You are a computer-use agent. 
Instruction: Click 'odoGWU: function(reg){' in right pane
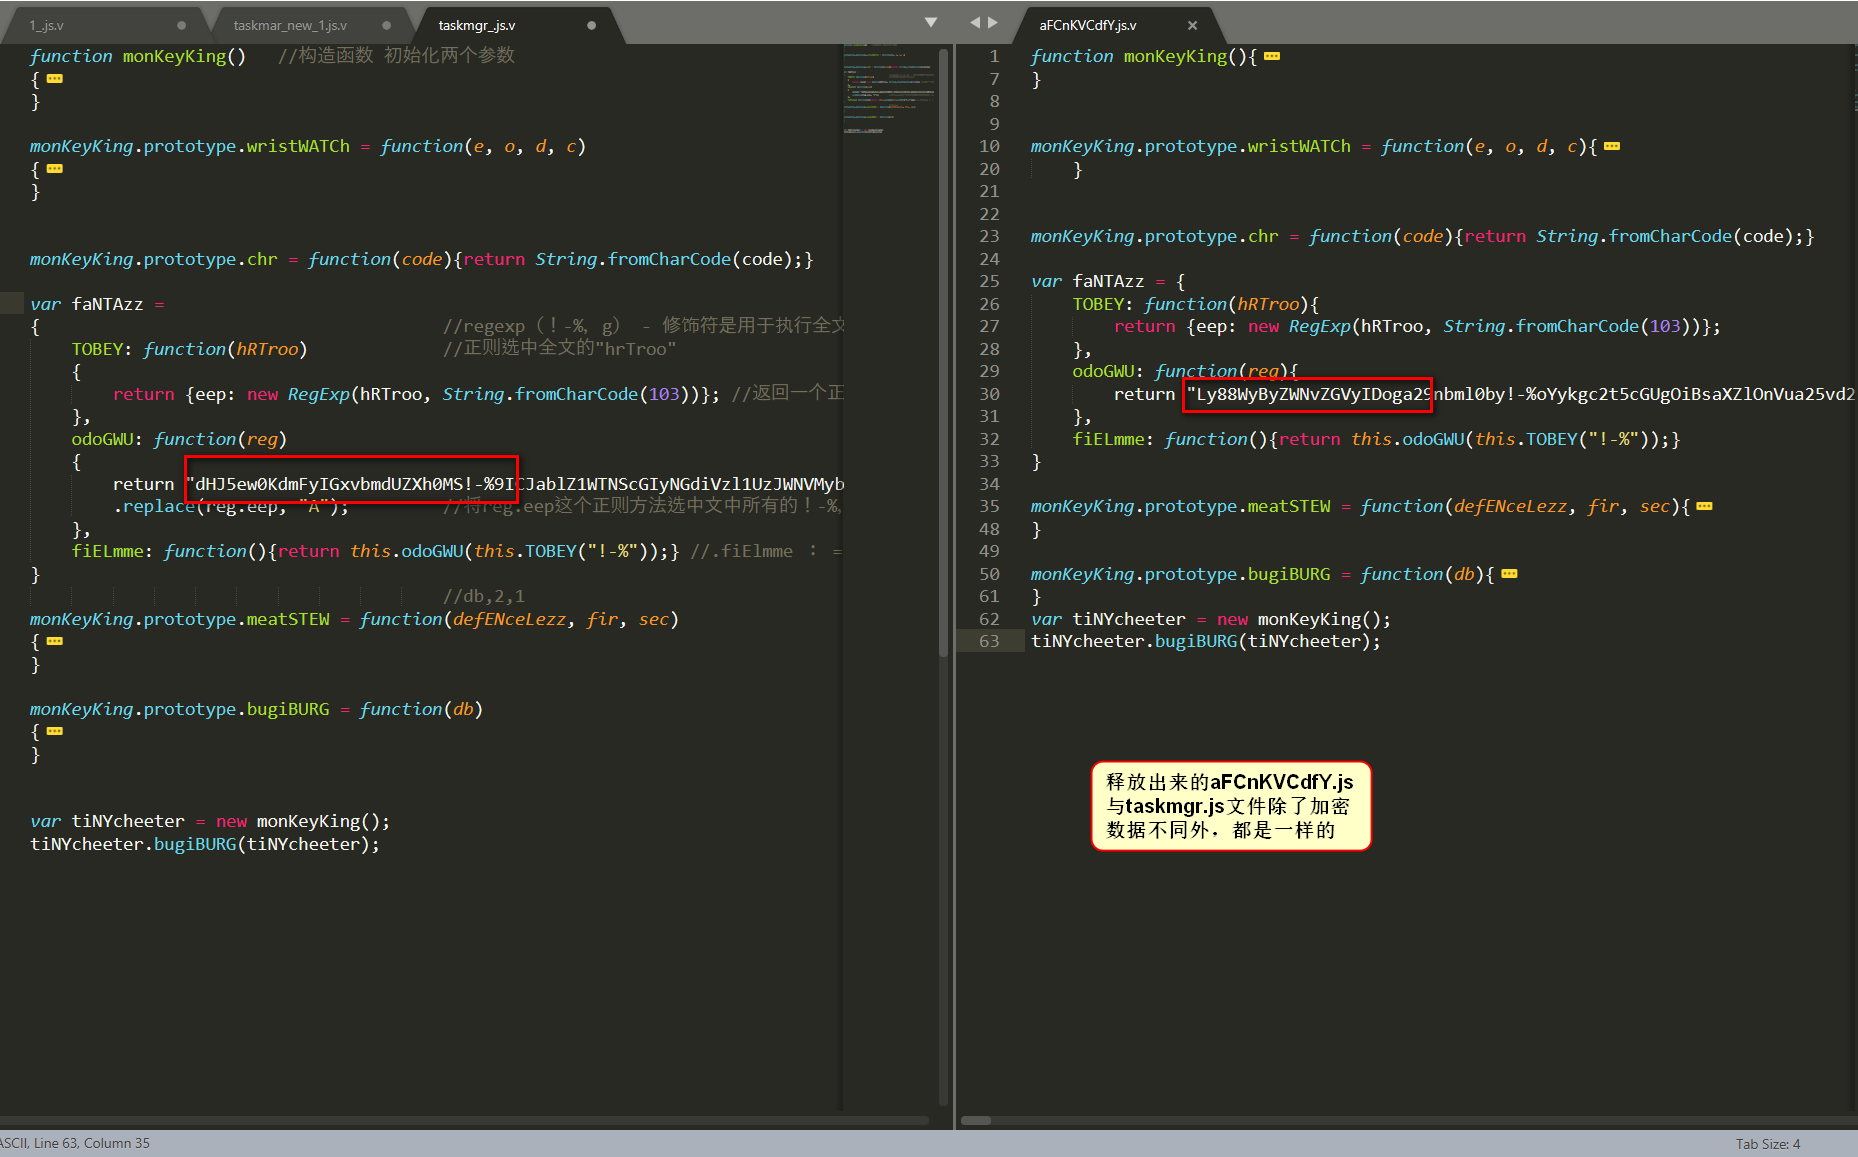tap(1185, 371)
